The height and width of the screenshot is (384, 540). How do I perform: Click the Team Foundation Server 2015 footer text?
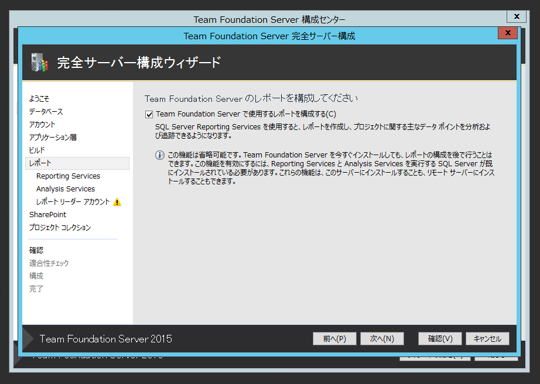pos(106,339)
